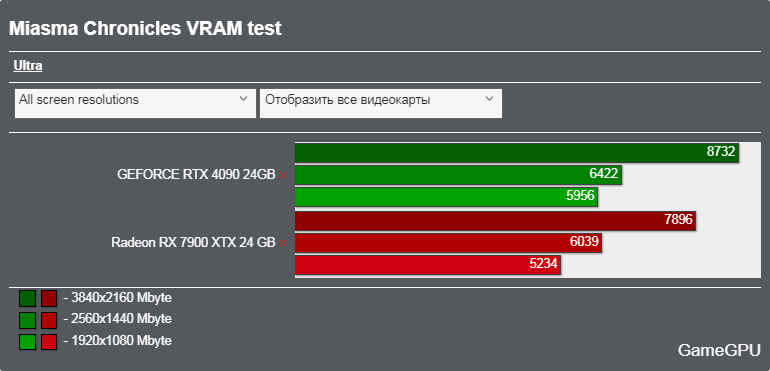
Task: Click the 6422 RTX 4090 1440p bar
Action: pyautogui.click(x=458, y=175)
